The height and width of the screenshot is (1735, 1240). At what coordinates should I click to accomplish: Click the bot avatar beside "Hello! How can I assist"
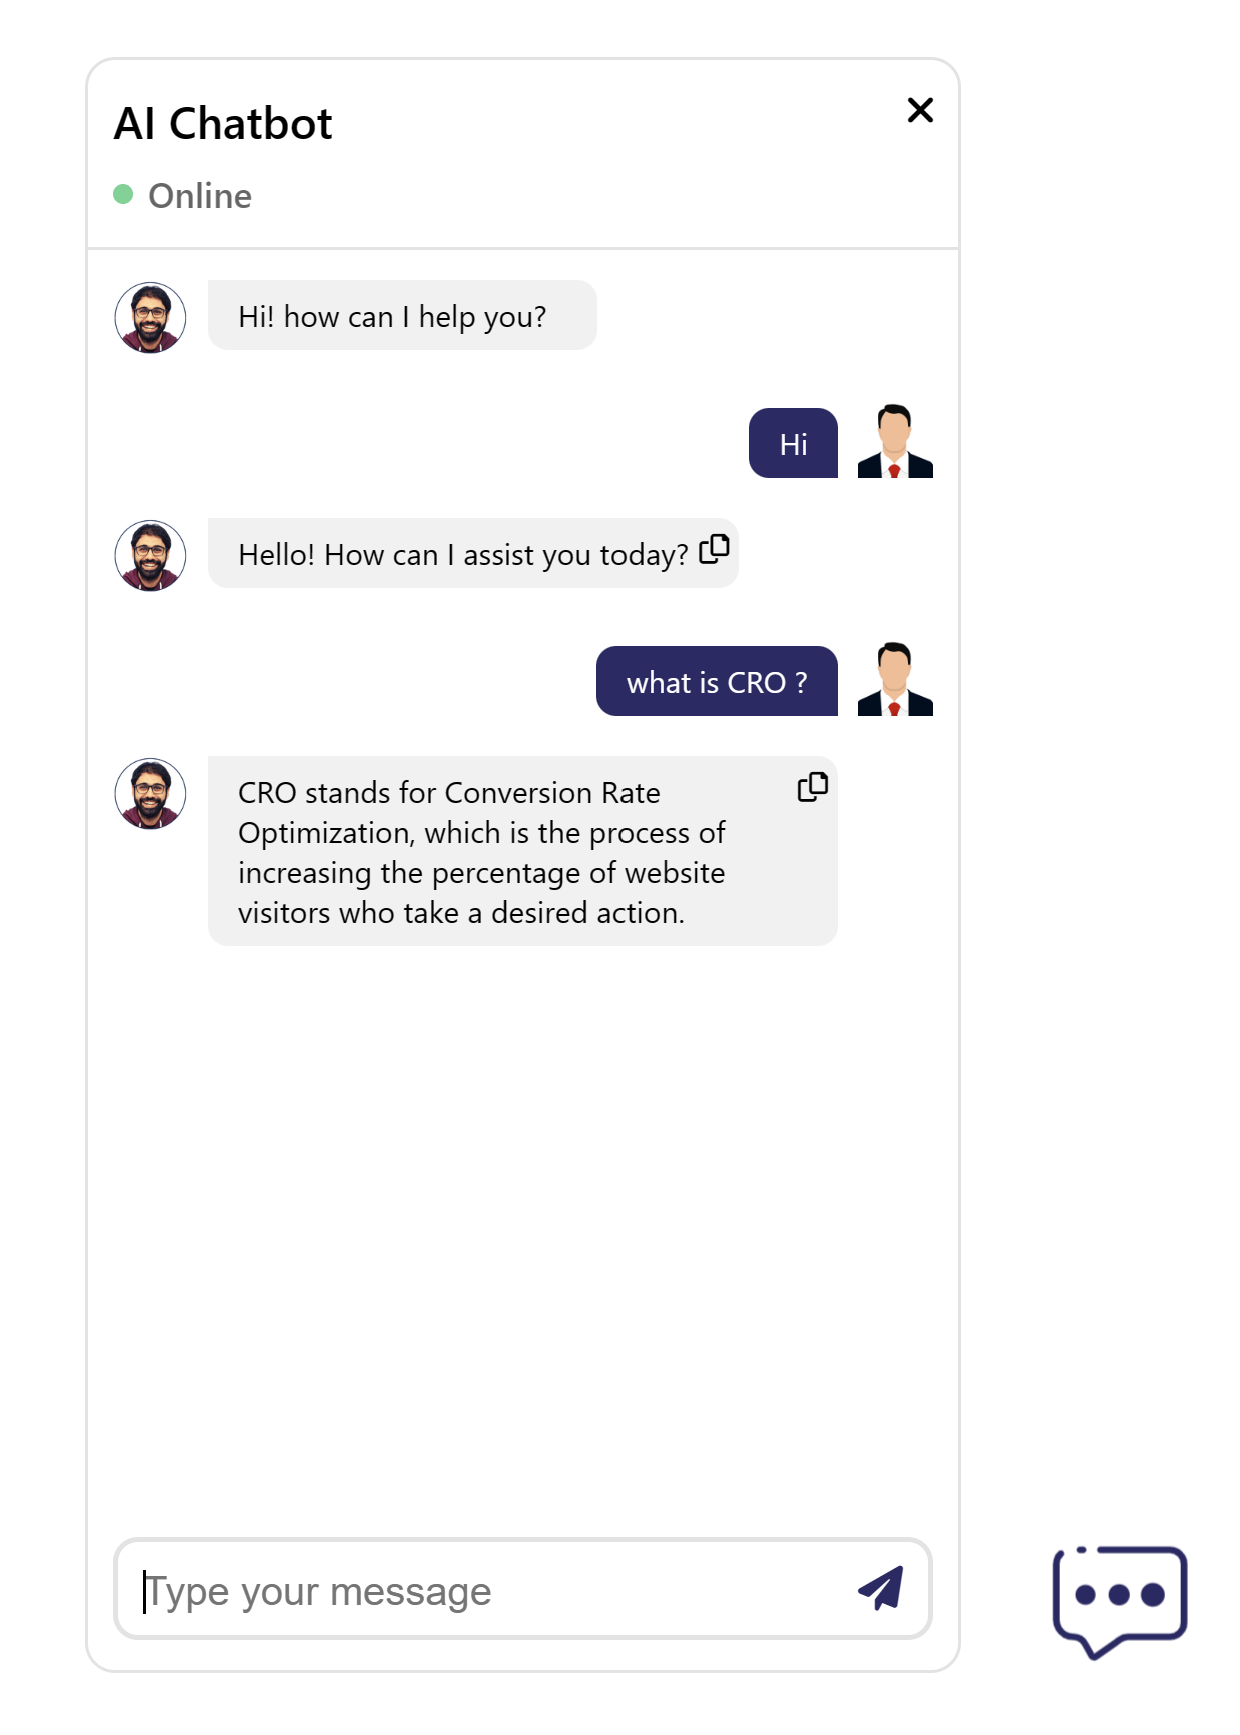150,553
